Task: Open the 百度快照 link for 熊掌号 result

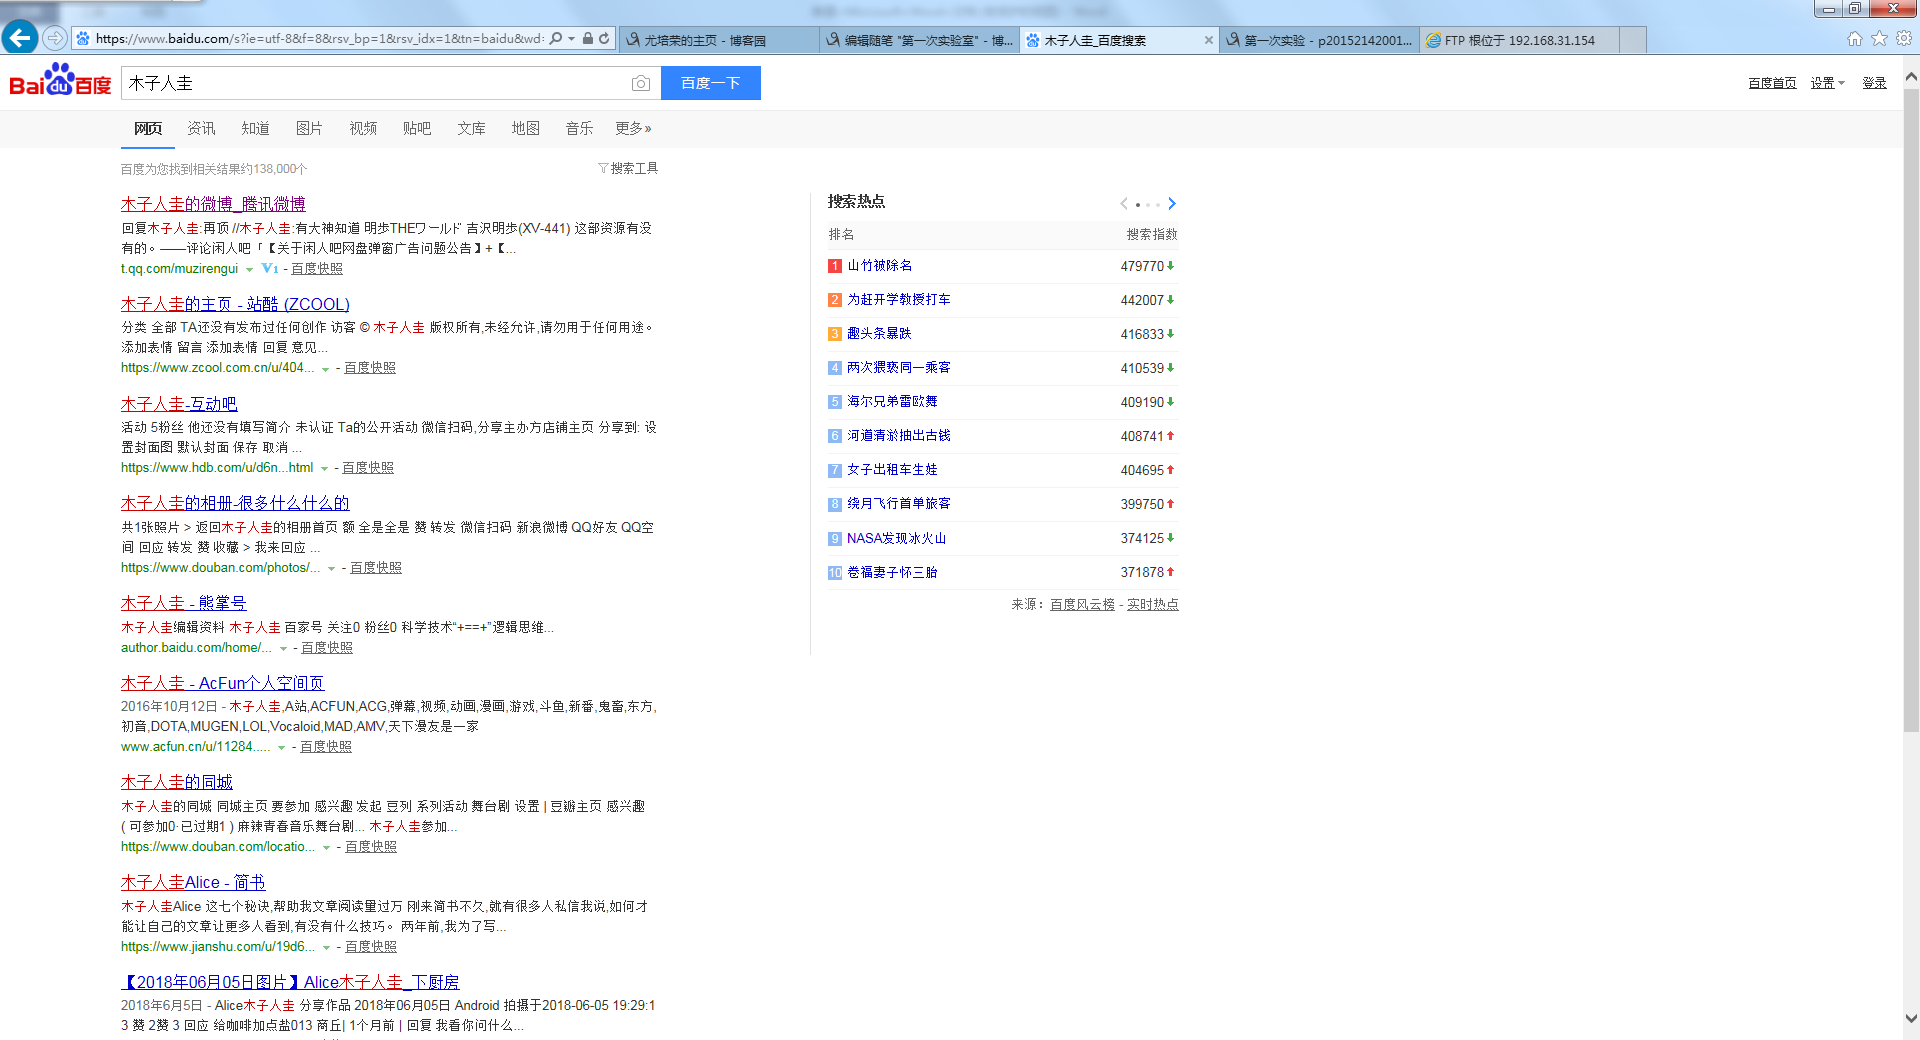Action: coord(327,648)
